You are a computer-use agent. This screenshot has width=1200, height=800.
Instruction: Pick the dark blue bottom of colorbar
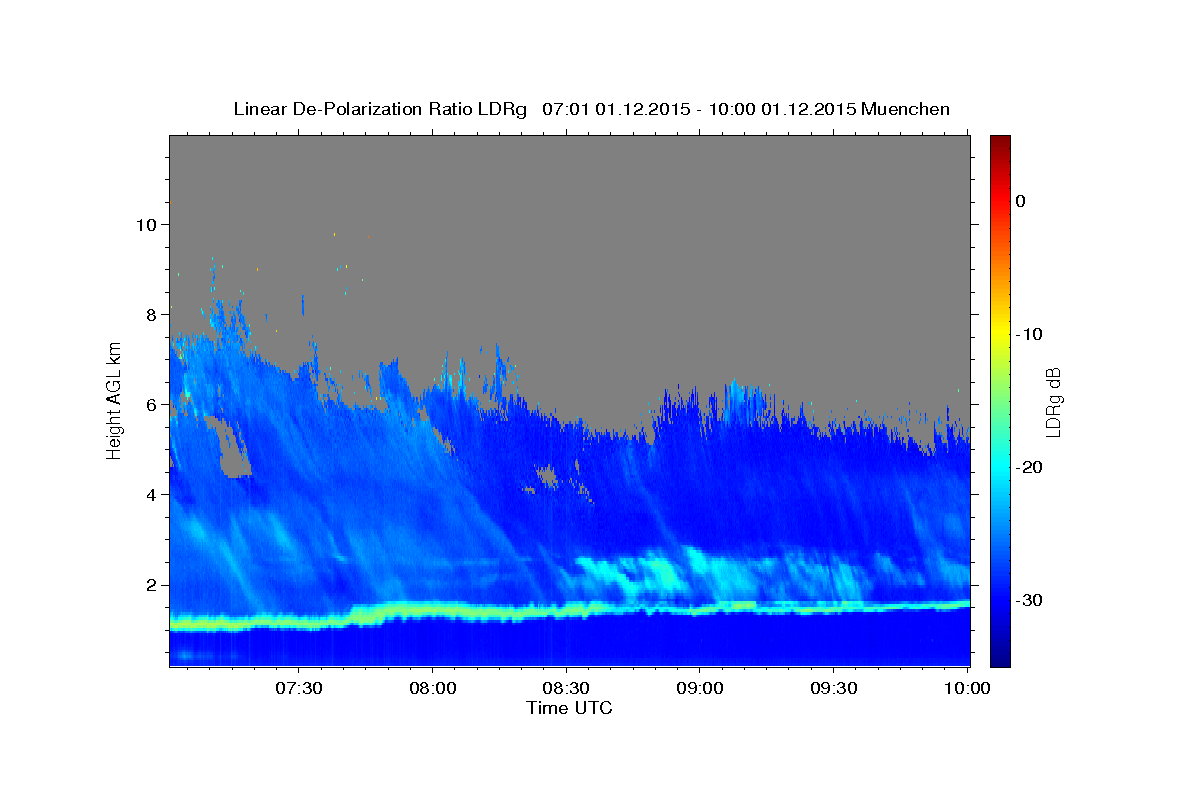[x=1000, y=658]
